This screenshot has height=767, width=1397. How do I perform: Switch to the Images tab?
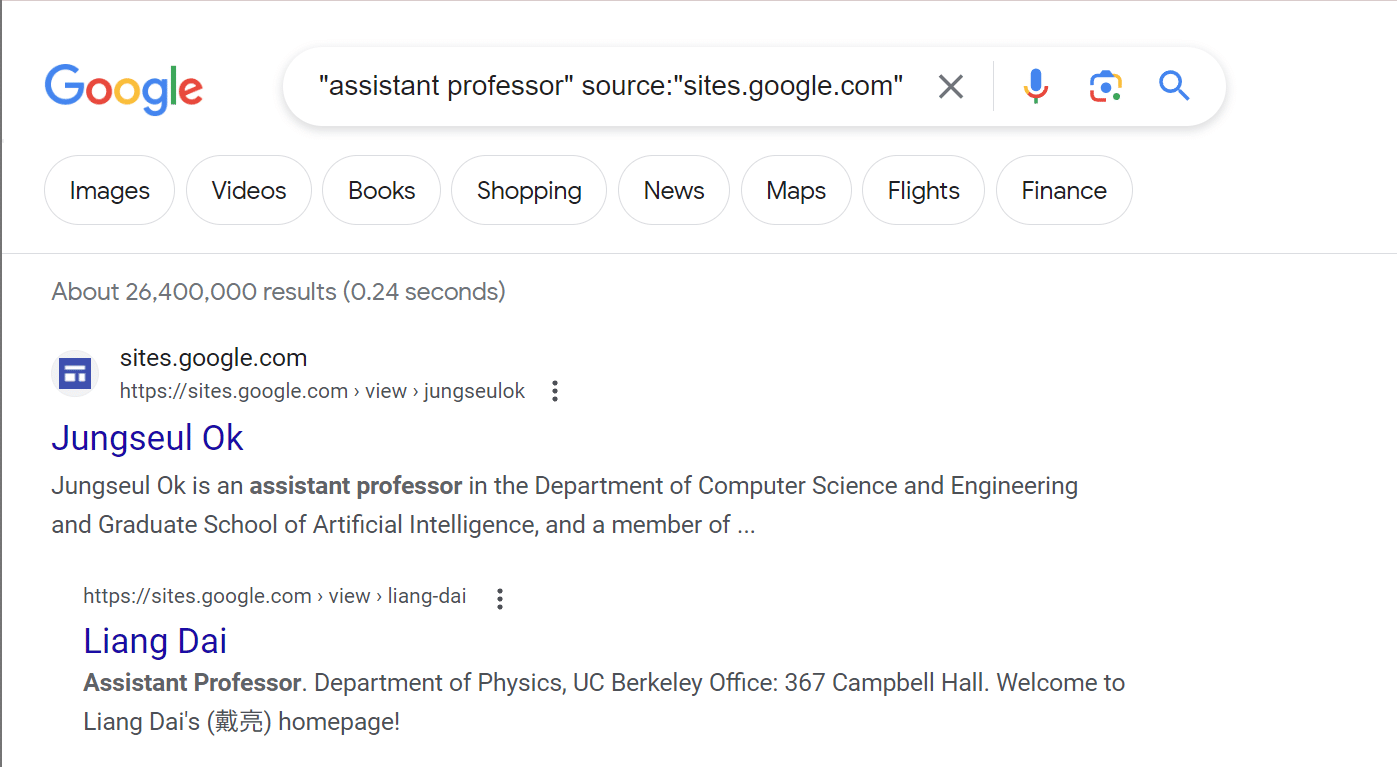[108, 190]
